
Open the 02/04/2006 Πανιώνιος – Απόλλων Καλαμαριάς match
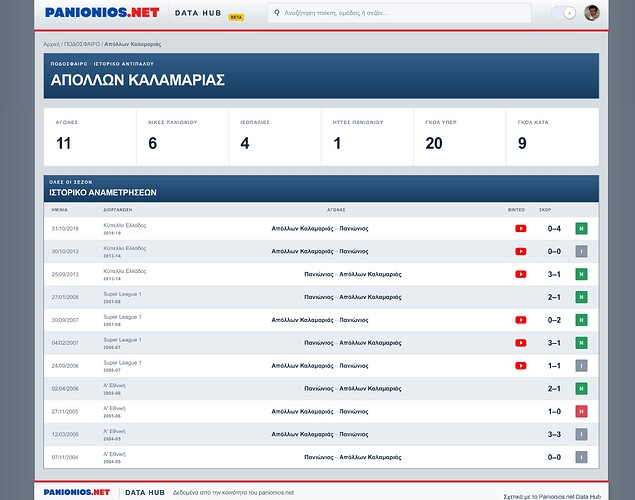coord(353,389)
